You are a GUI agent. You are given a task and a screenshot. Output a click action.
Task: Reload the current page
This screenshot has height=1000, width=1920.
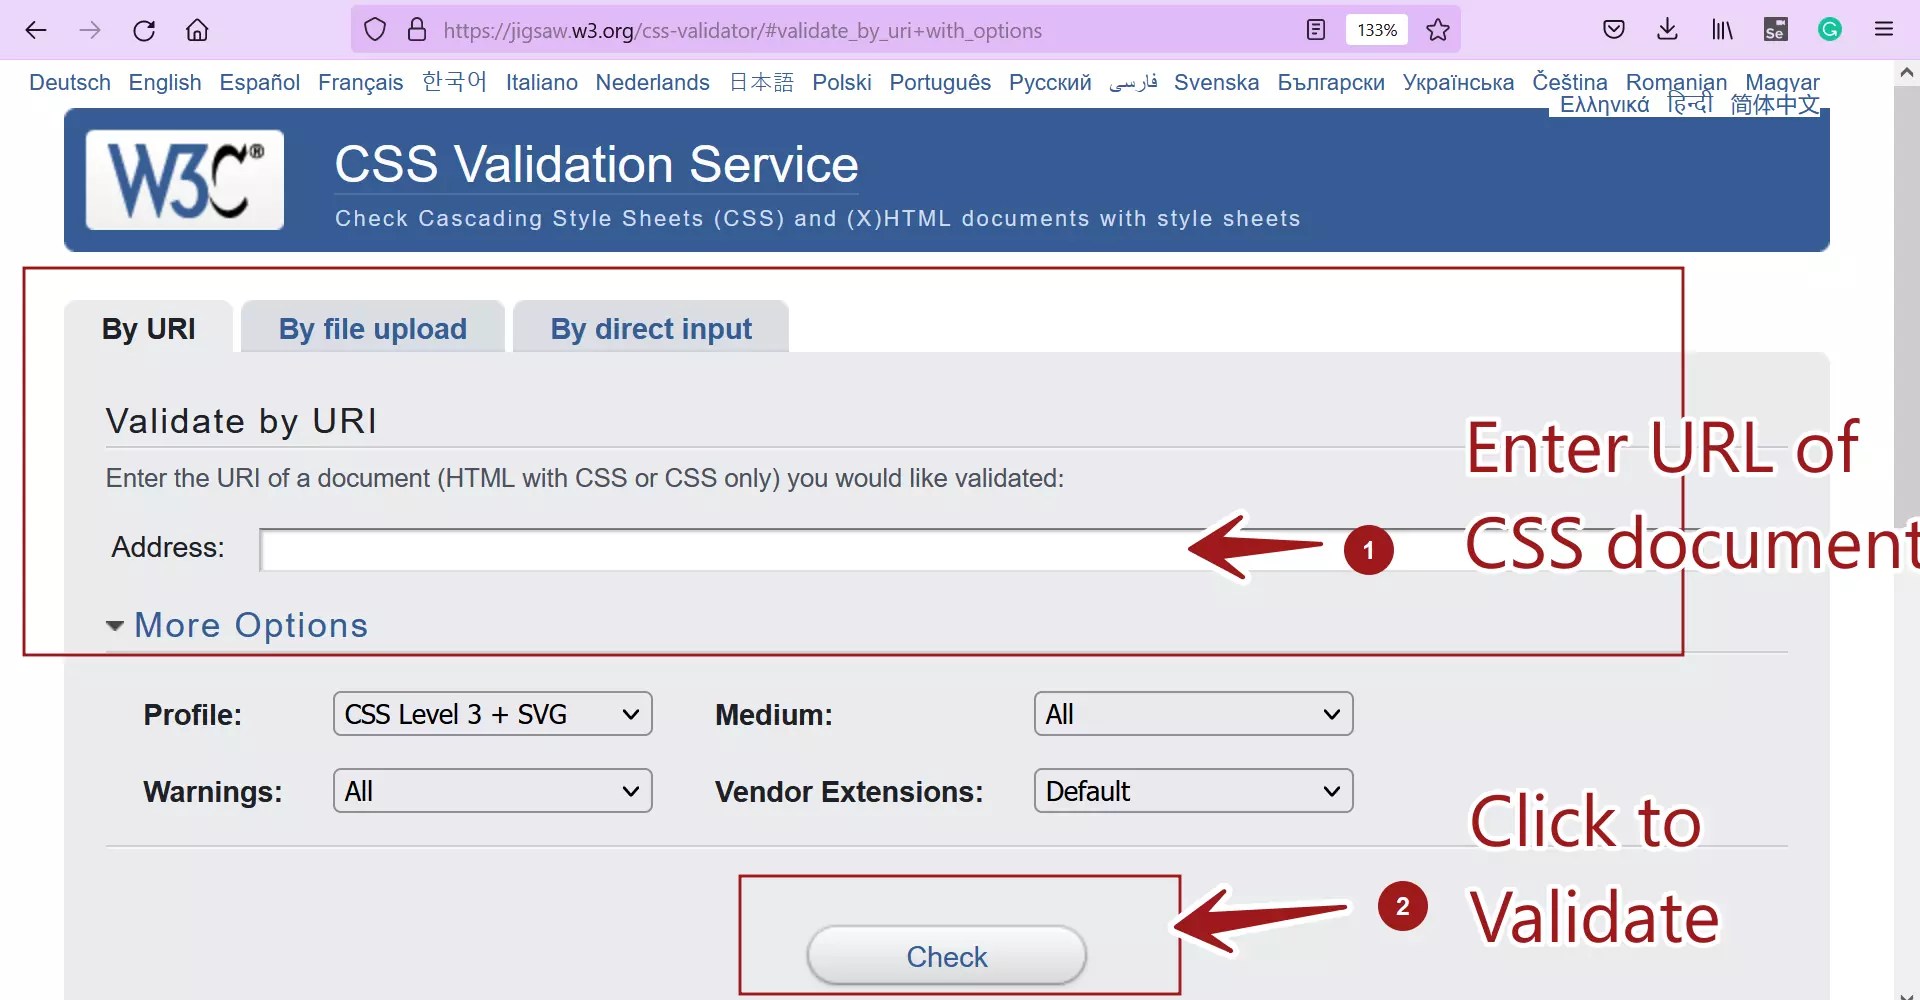(x=144, y=29)
